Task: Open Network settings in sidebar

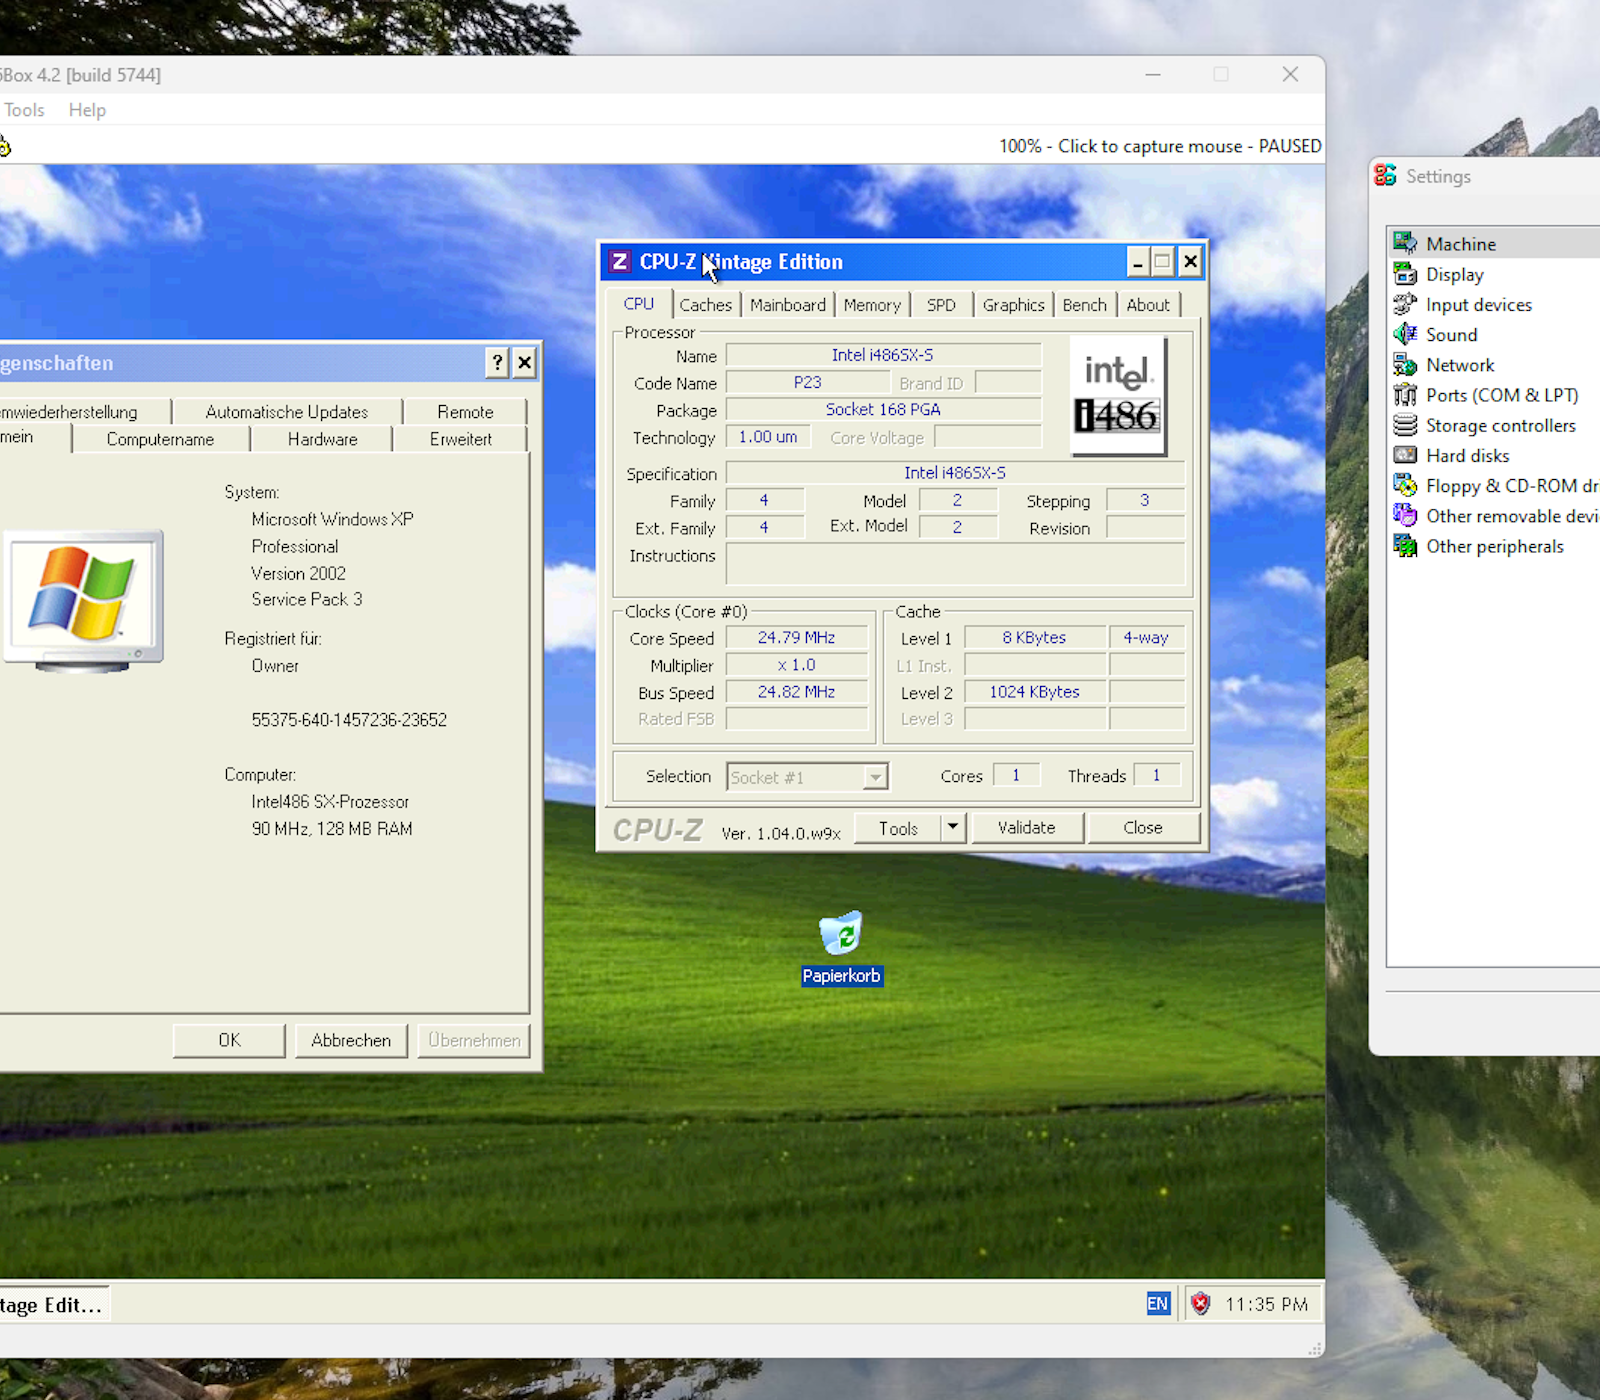Action: point(1459,365)
